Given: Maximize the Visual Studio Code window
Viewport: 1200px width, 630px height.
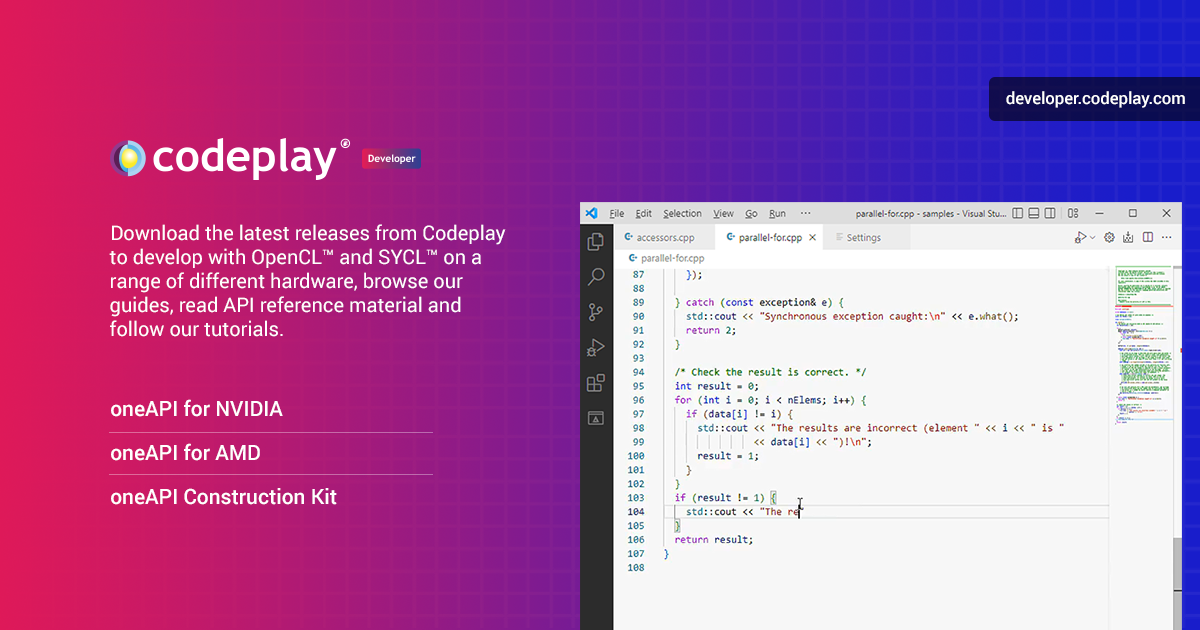Looking at the screenshot, I should click(1133, 213).
